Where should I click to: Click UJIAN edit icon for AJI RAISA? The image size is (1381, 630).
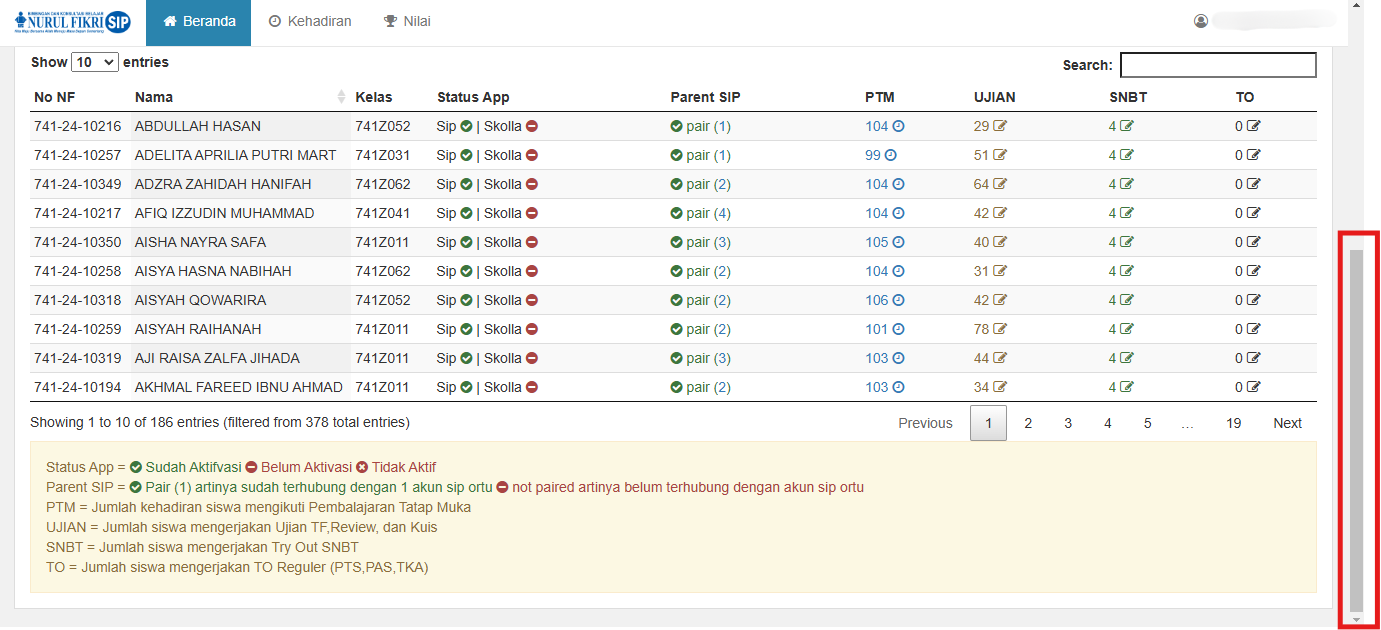[x=1000, y=359]
